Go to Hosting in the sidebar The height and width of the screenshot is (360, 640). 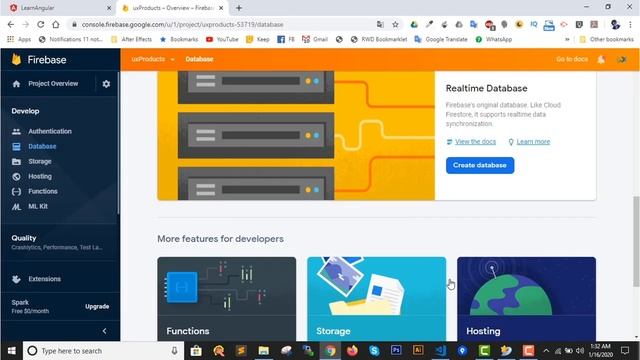tap(40, 176)
